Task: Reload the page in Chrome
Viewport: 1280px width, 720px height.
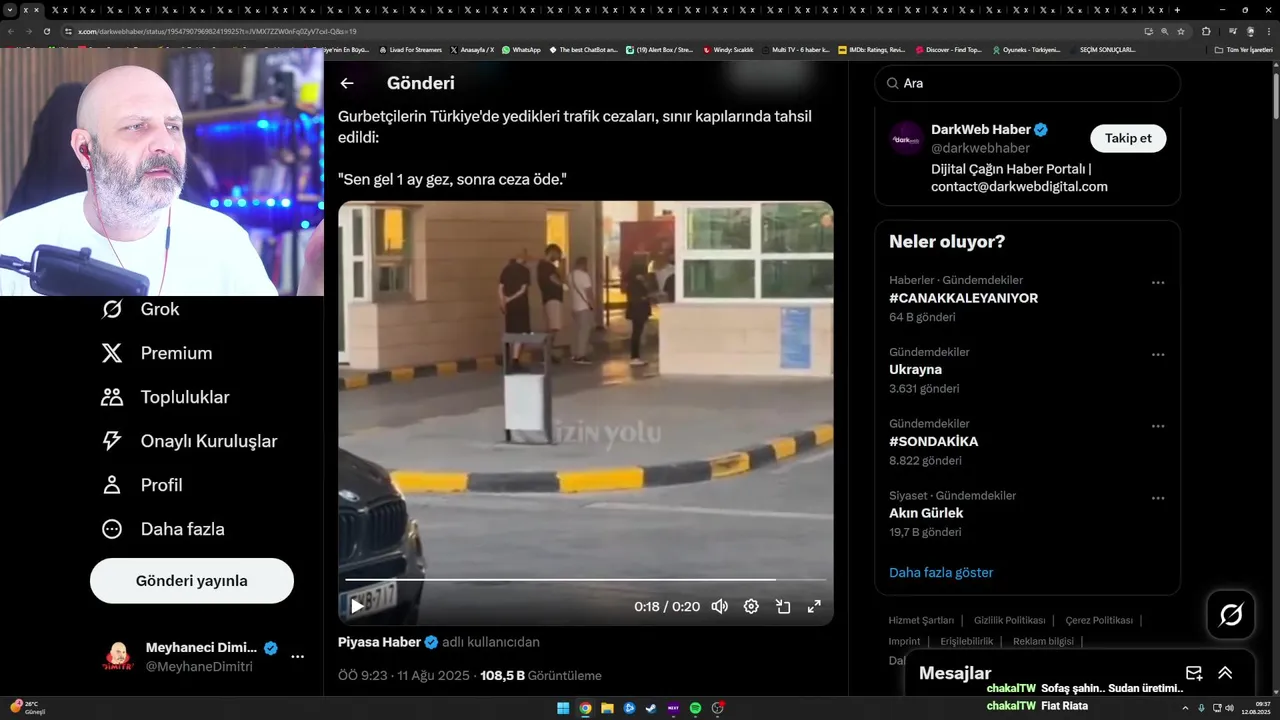Action: [x=46, y=31]
